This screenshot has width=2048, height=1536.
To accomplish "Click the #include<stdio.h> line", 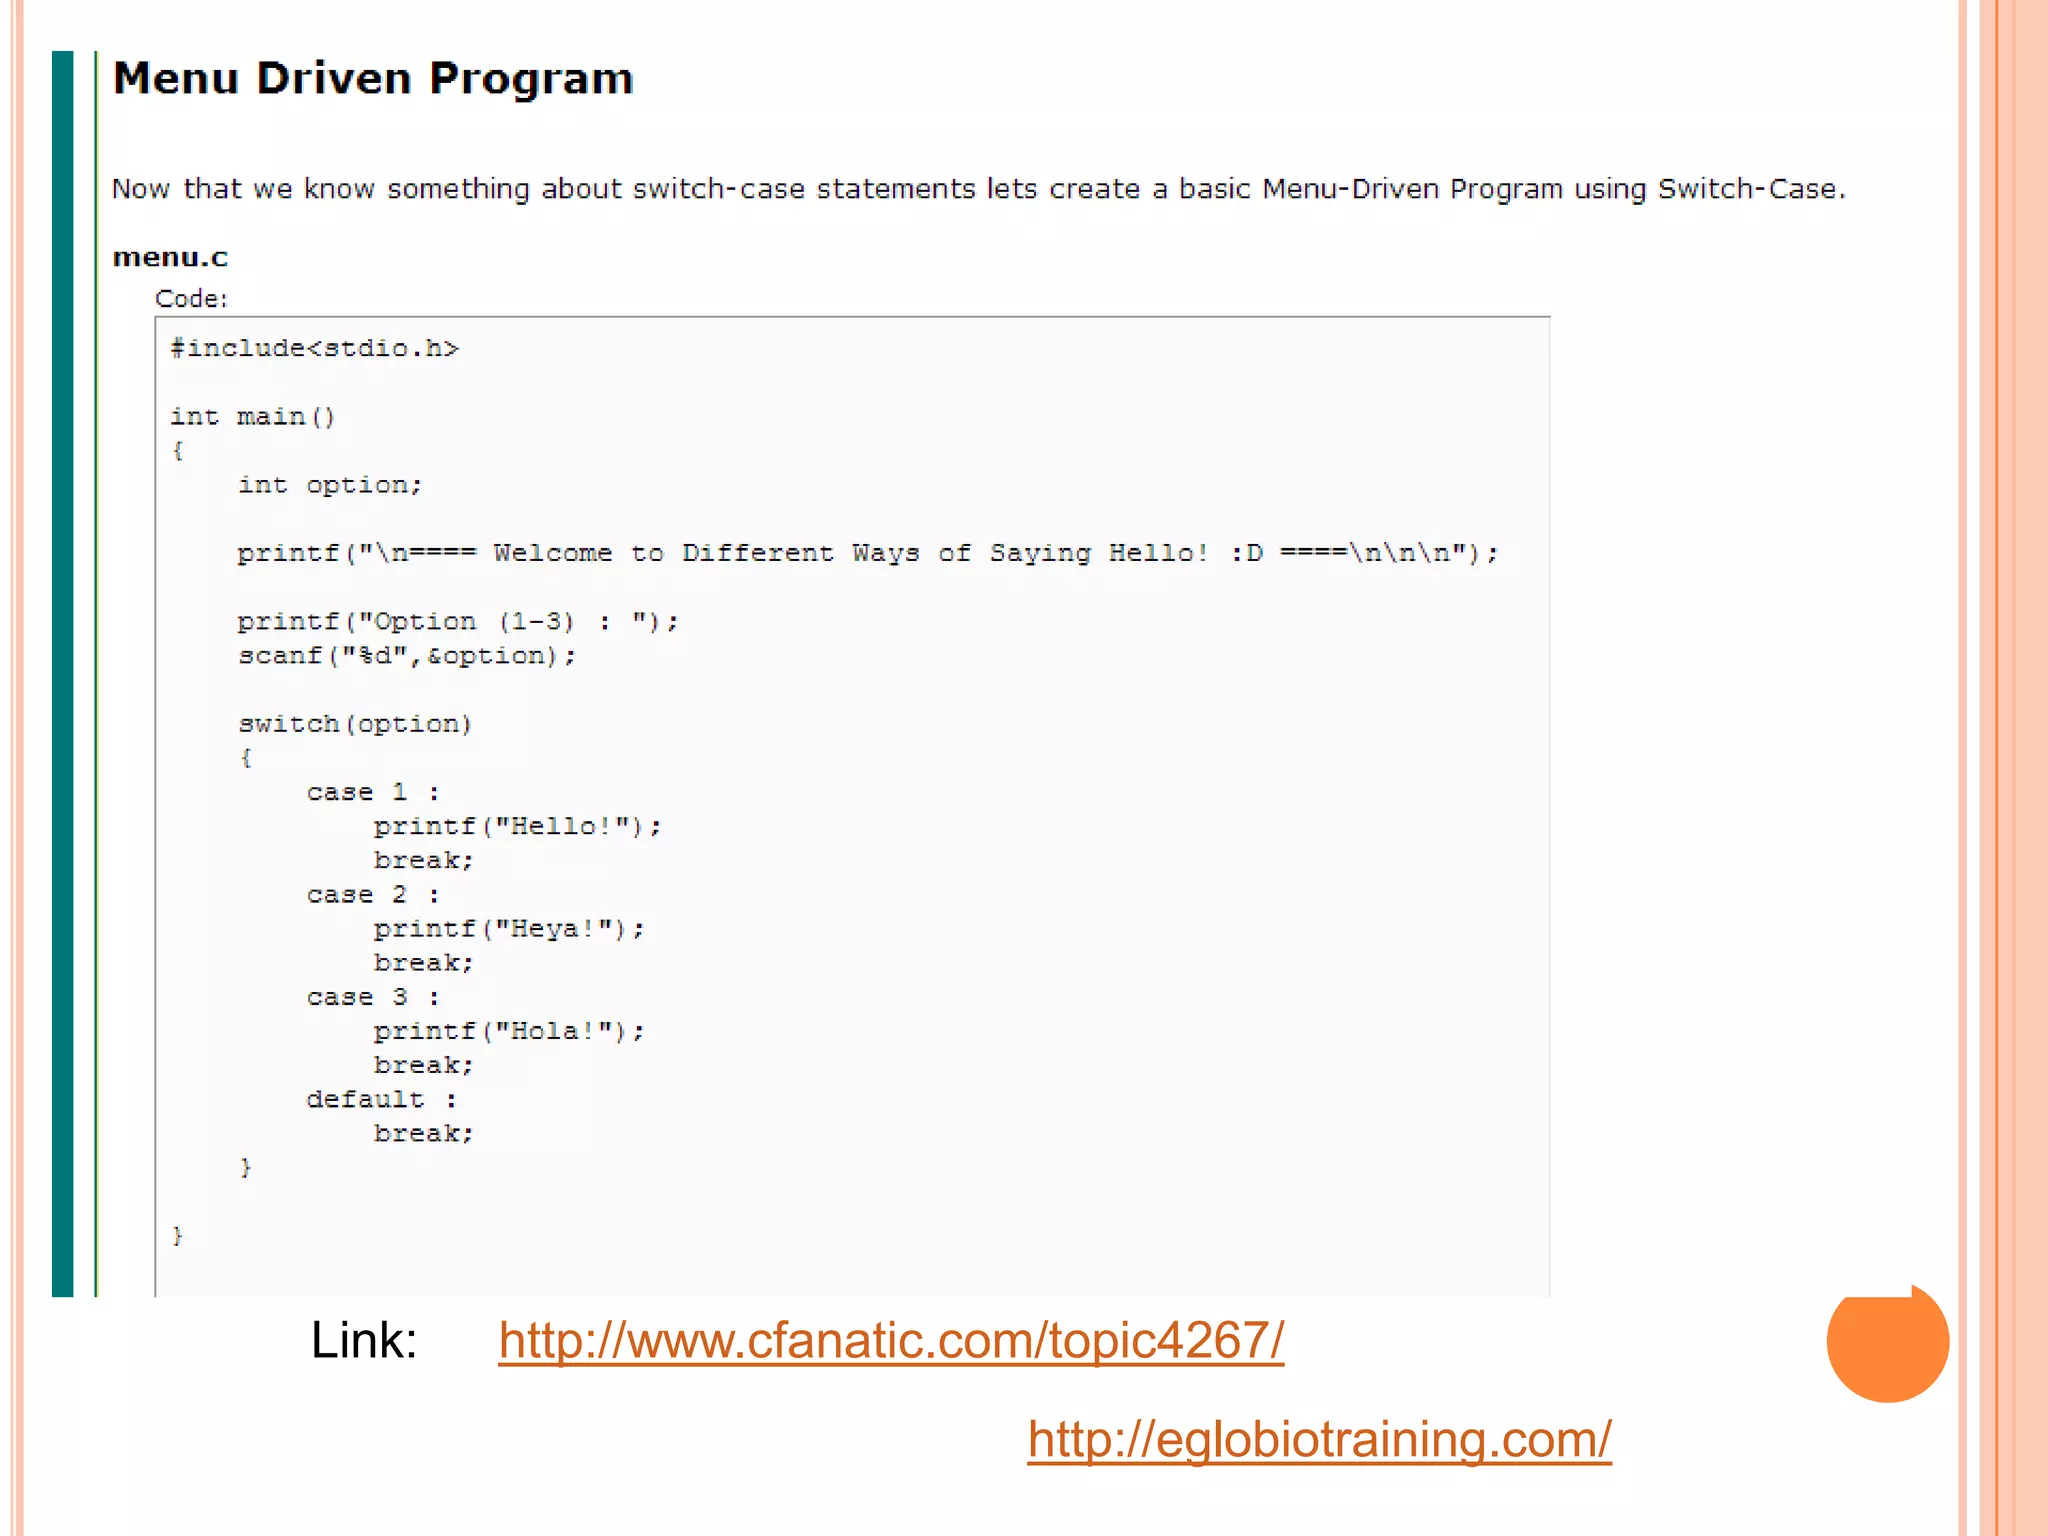I will point(314,349).
